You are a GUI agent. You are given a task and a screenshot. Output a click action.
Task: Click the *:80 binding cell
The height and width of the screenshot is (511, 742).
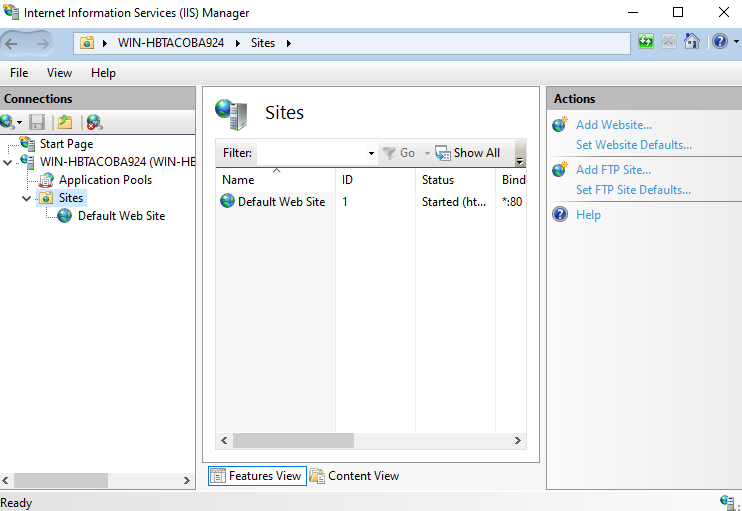[x=512, y=202]
